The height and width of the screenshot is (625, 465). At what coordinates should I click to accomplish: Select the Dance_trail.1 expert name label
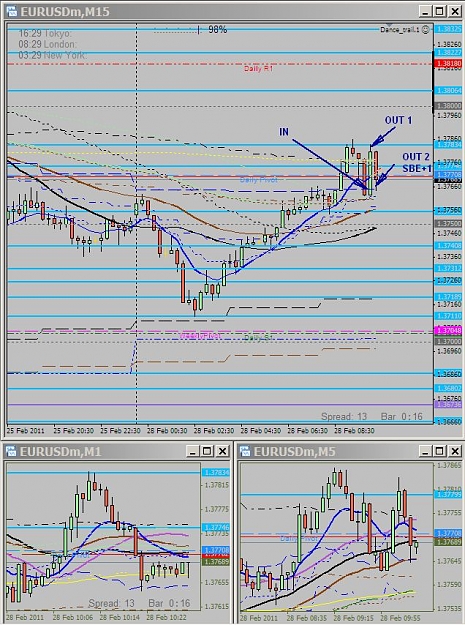point(400,30)
